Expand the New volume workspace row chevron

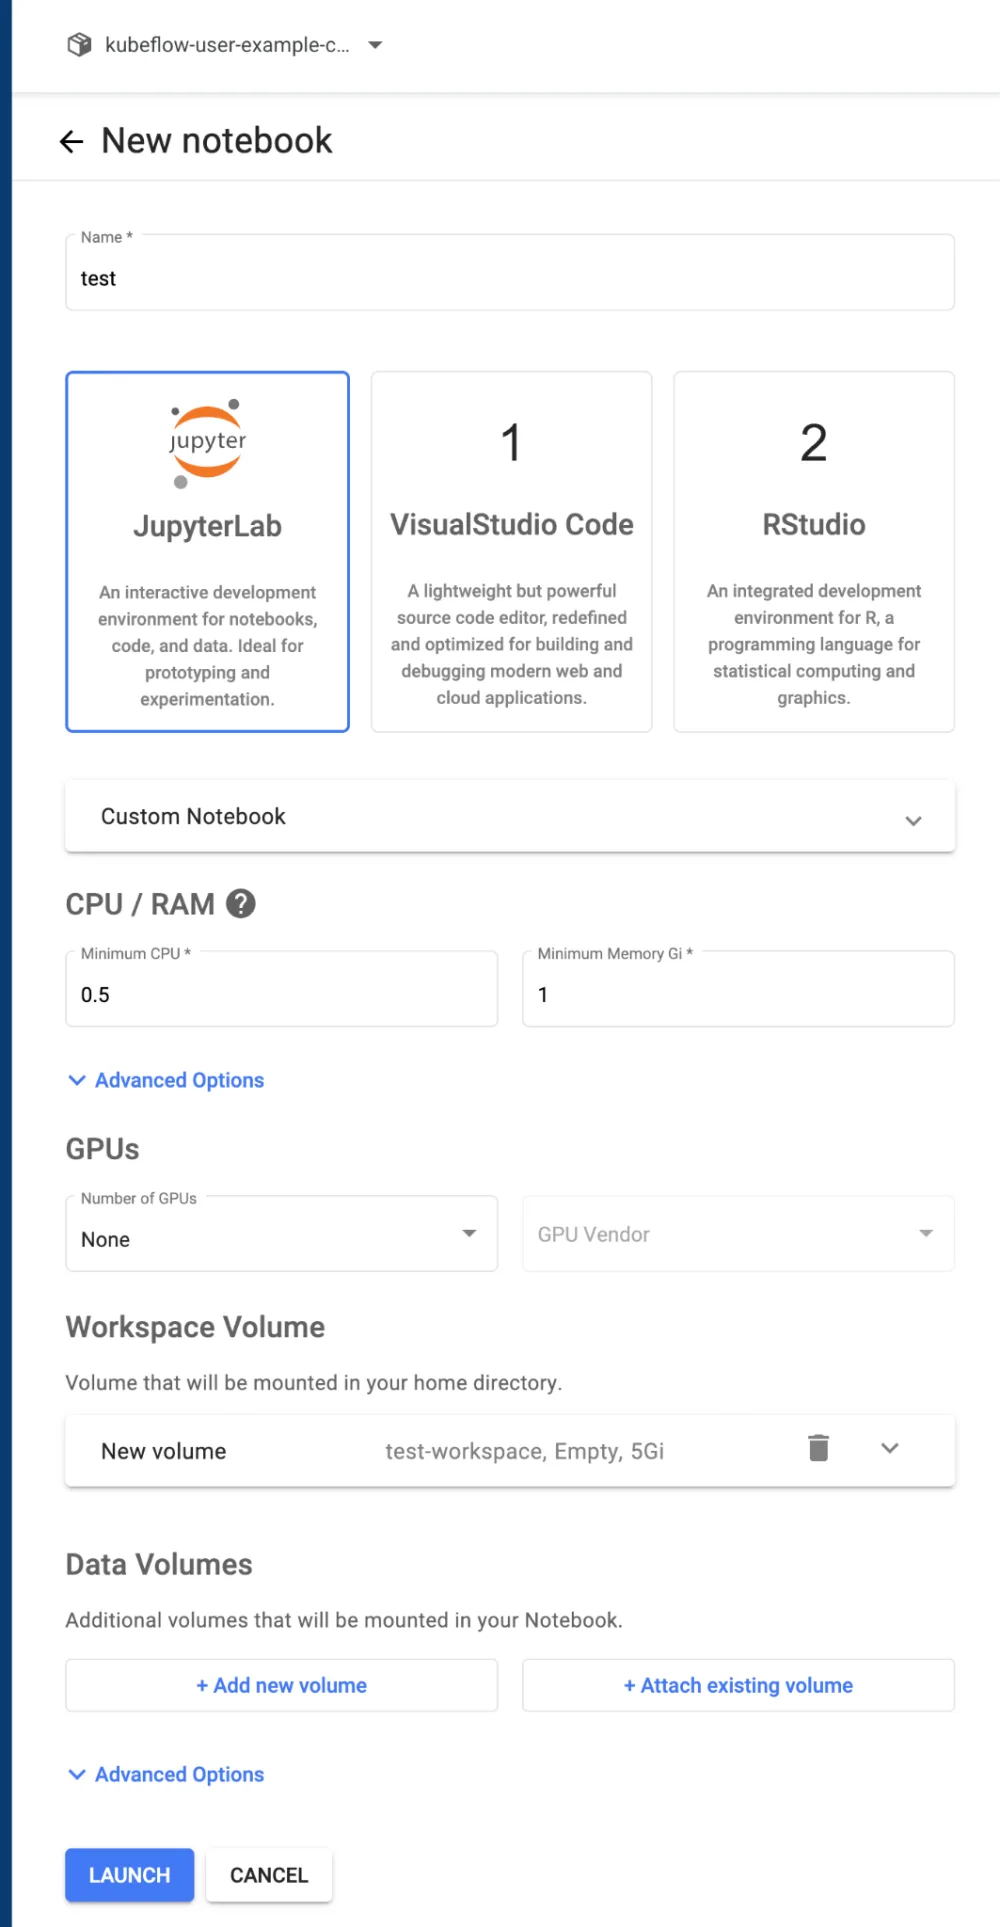889,1448
